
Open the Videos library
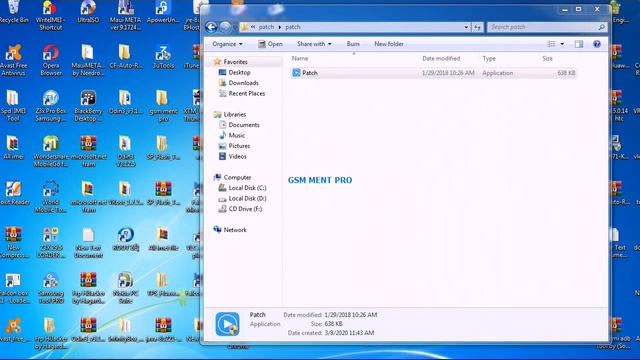[x=237, y=156]
